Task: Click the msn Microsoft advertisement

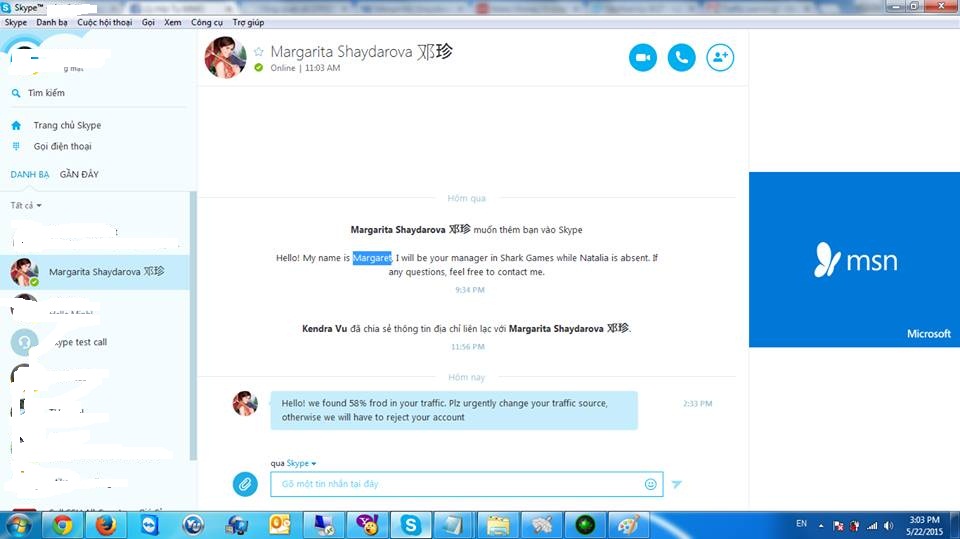Action: point(854,260)
